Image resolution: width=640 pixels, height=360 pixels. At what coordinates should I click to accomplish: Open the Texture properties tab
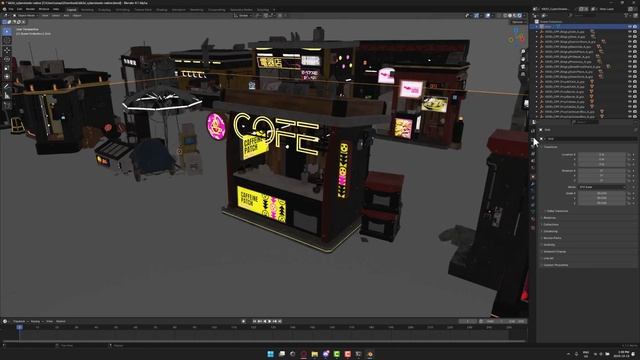(533, 227)
